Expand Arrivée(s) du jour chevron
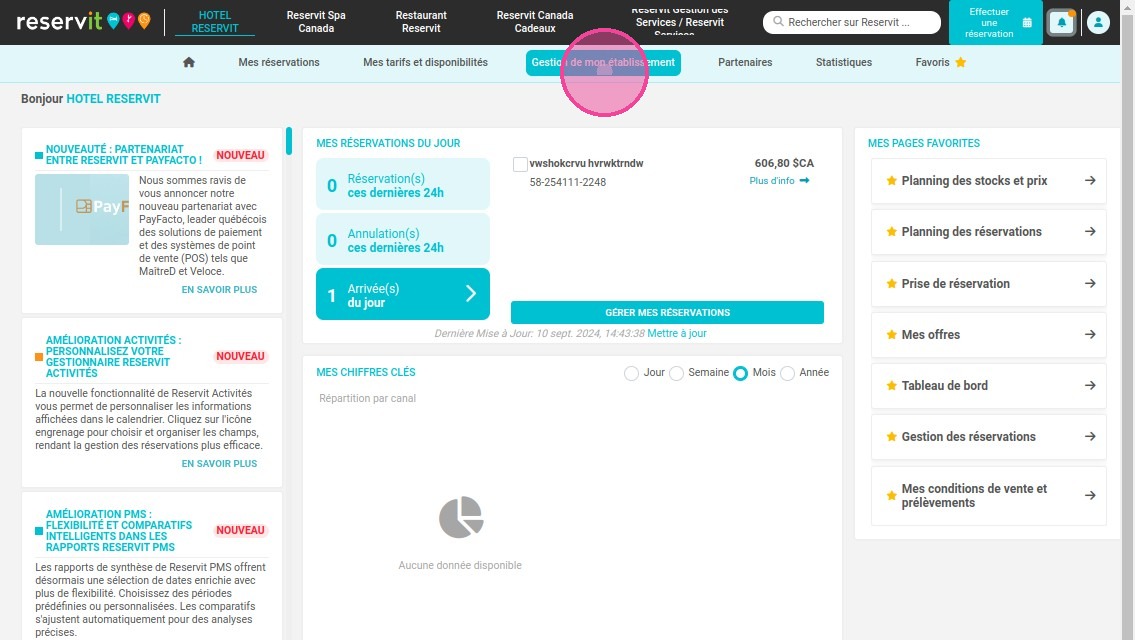 tap(471, 293)
